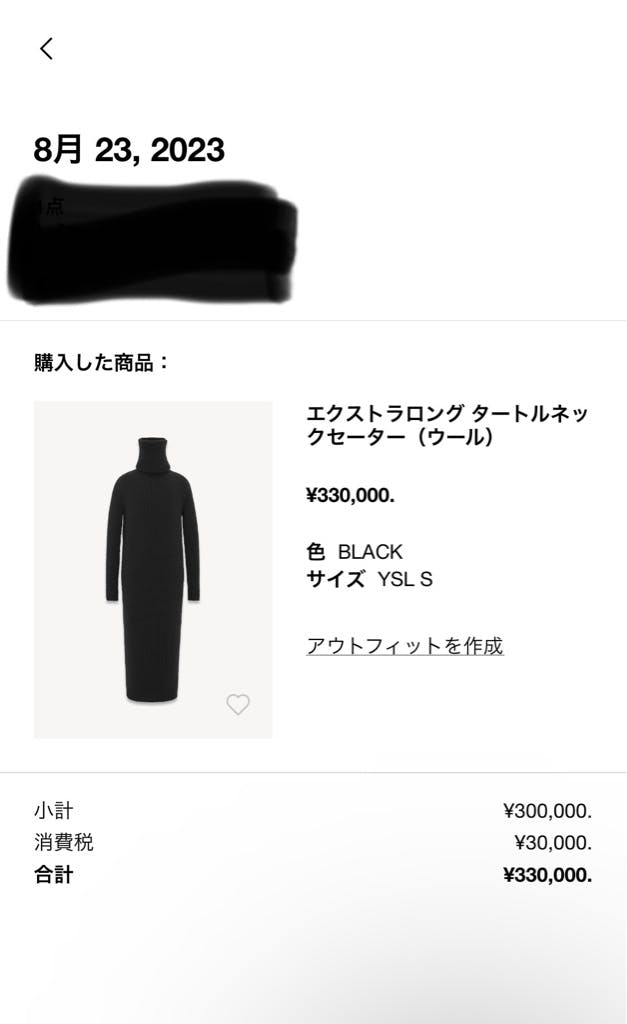Return to previous screen using the arrow icon
Image resolution: width=627 pixels, height=1024 pixels.
pyautogui.click(x=46, y=48)
